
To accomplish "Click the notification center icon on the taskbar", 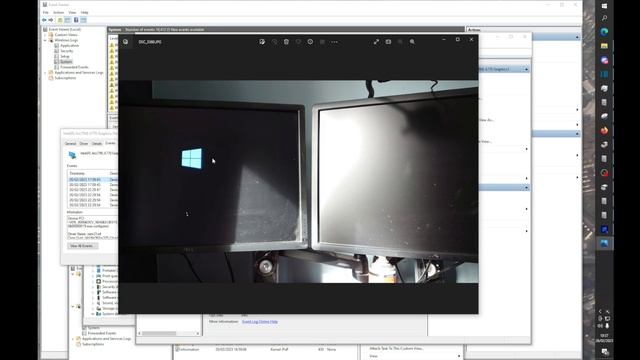I will coord(604,351).
